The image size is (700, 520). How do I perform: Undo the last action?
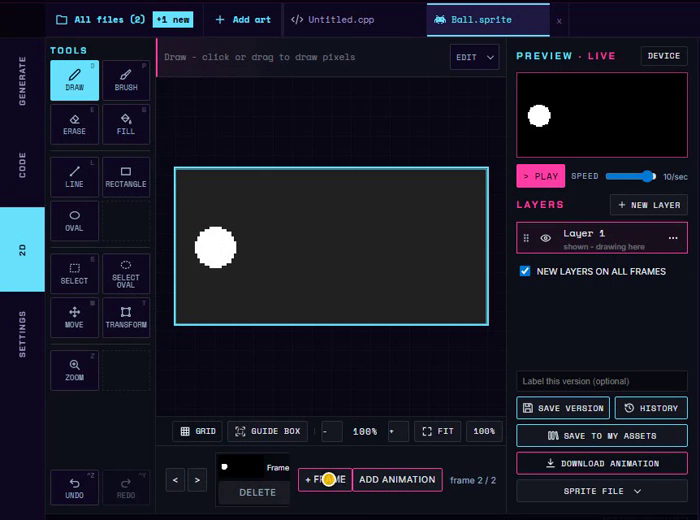(x=75, y=487)
